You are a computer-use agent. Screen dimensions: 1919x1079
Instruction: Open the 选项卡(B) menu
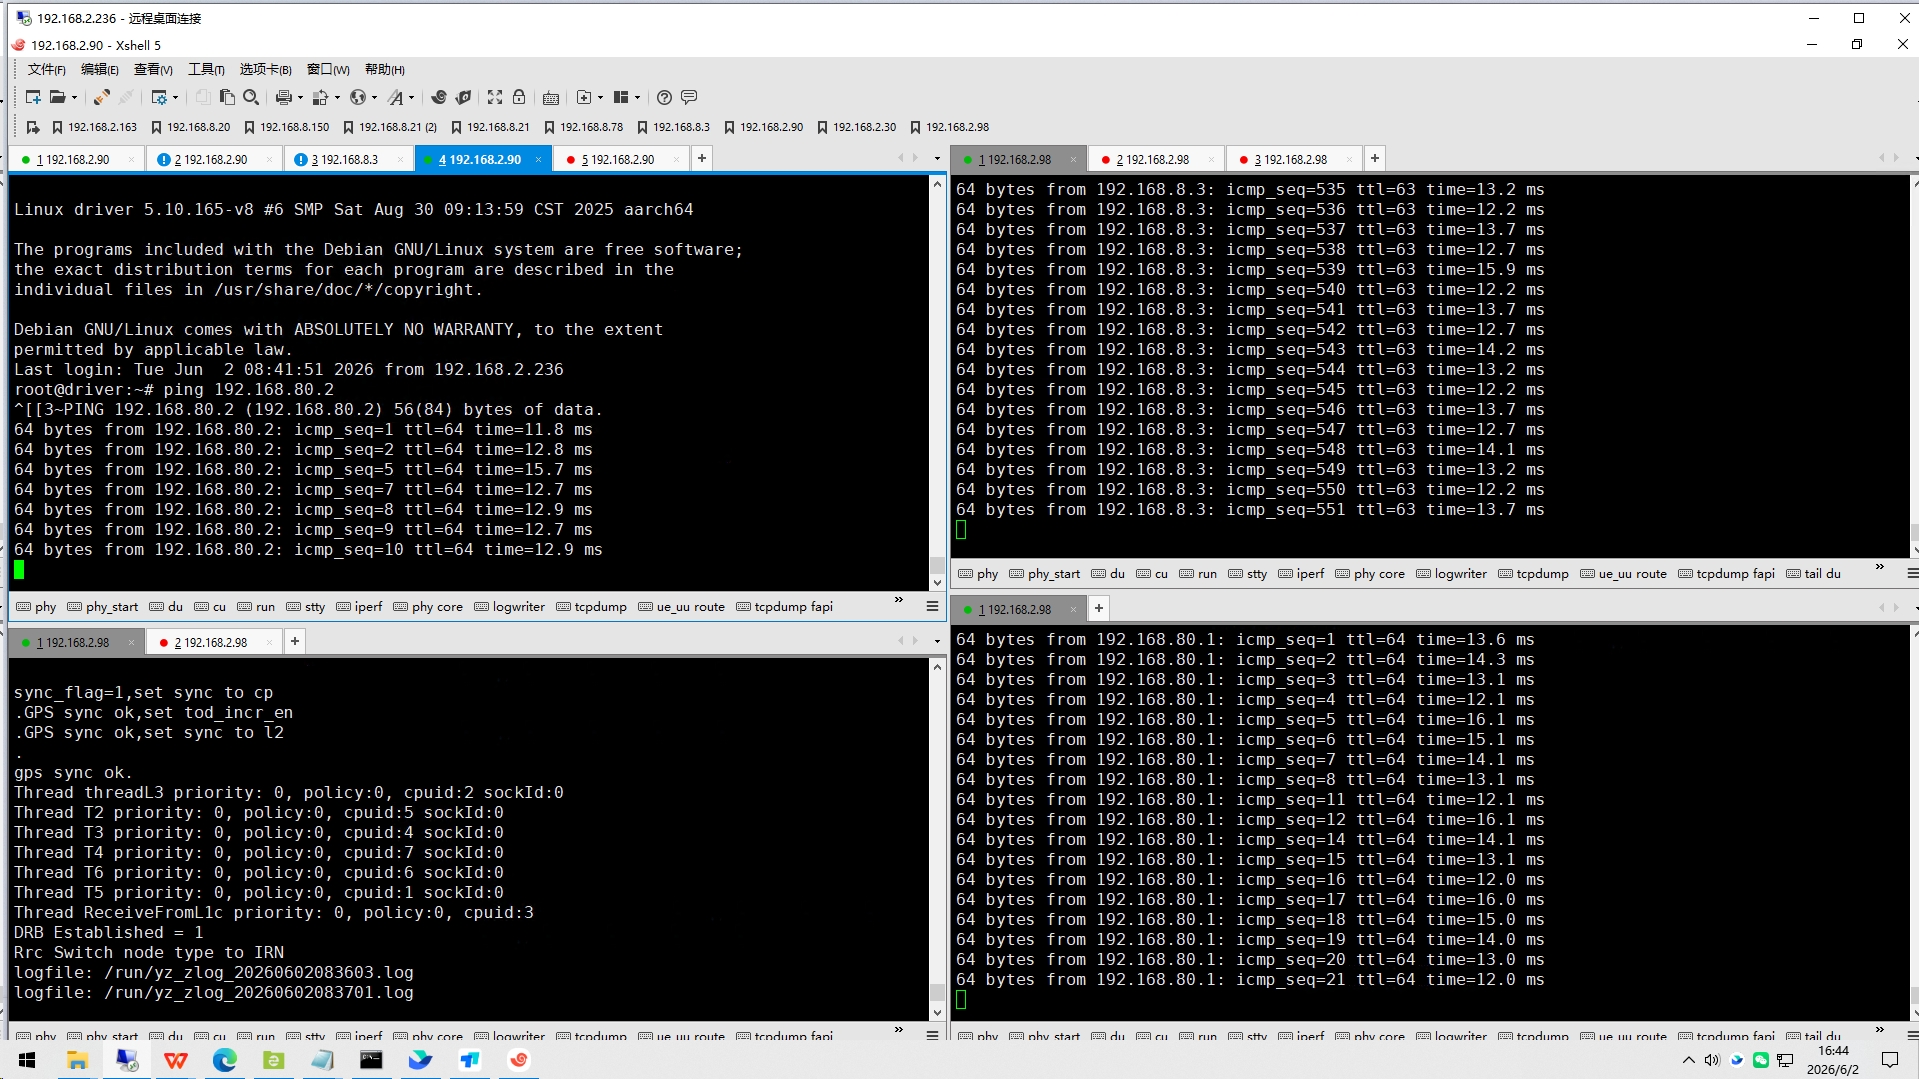[x=265, y=69]
